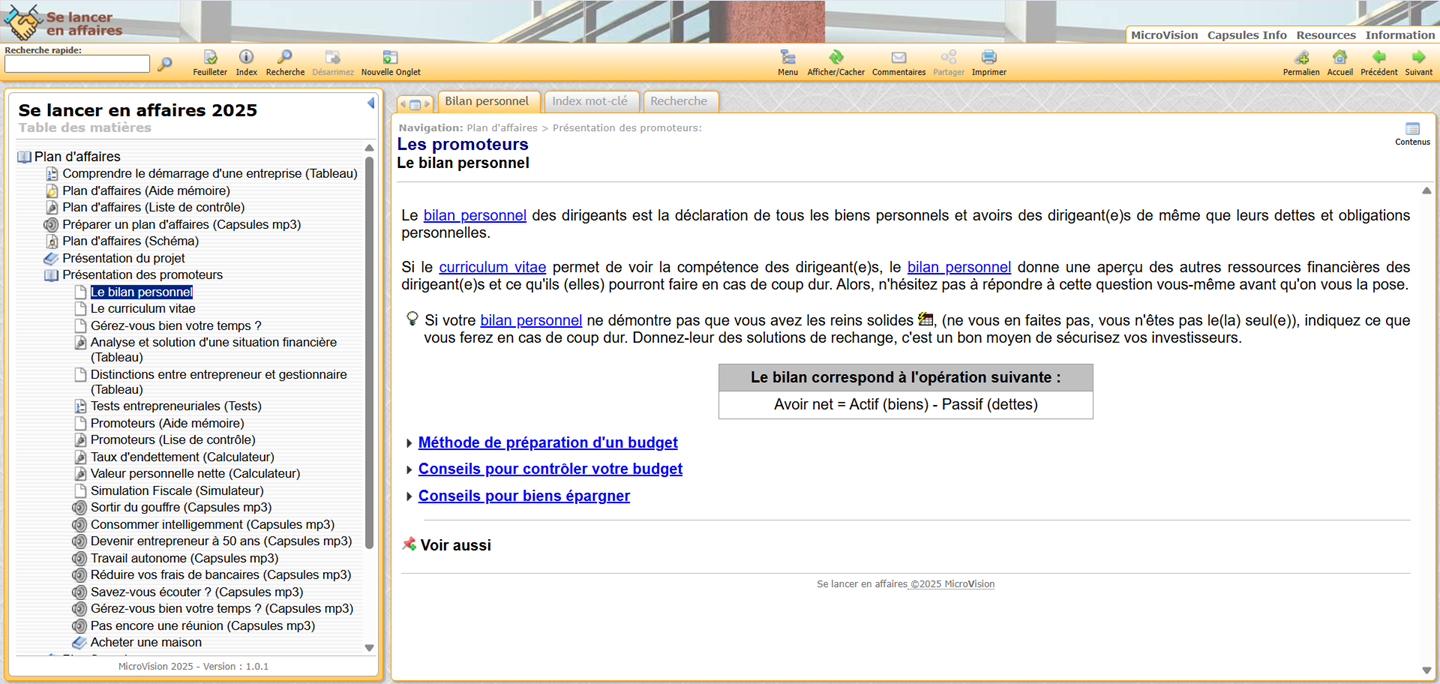This screenshot has width=1440, height=684.
Task: Expand Conseils pour biens épargner section
Action: tap(523, 496)
